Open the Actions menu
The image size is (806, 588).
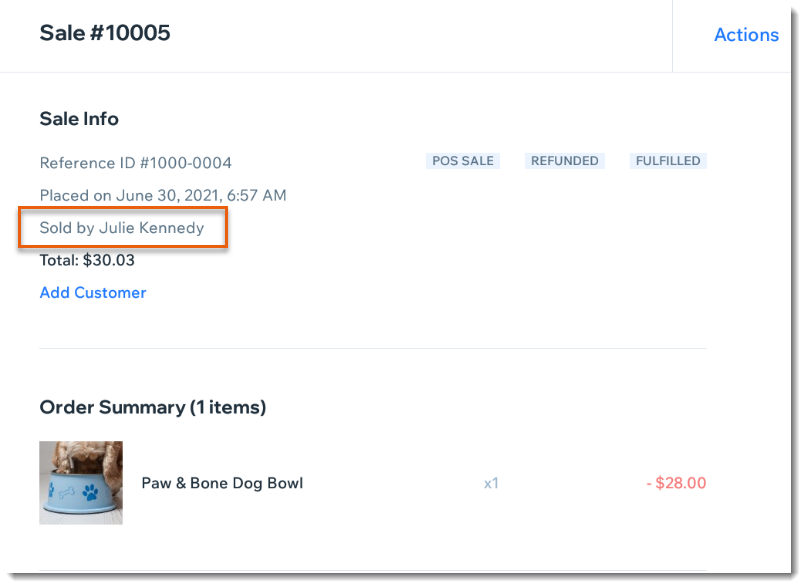point(746,35)
